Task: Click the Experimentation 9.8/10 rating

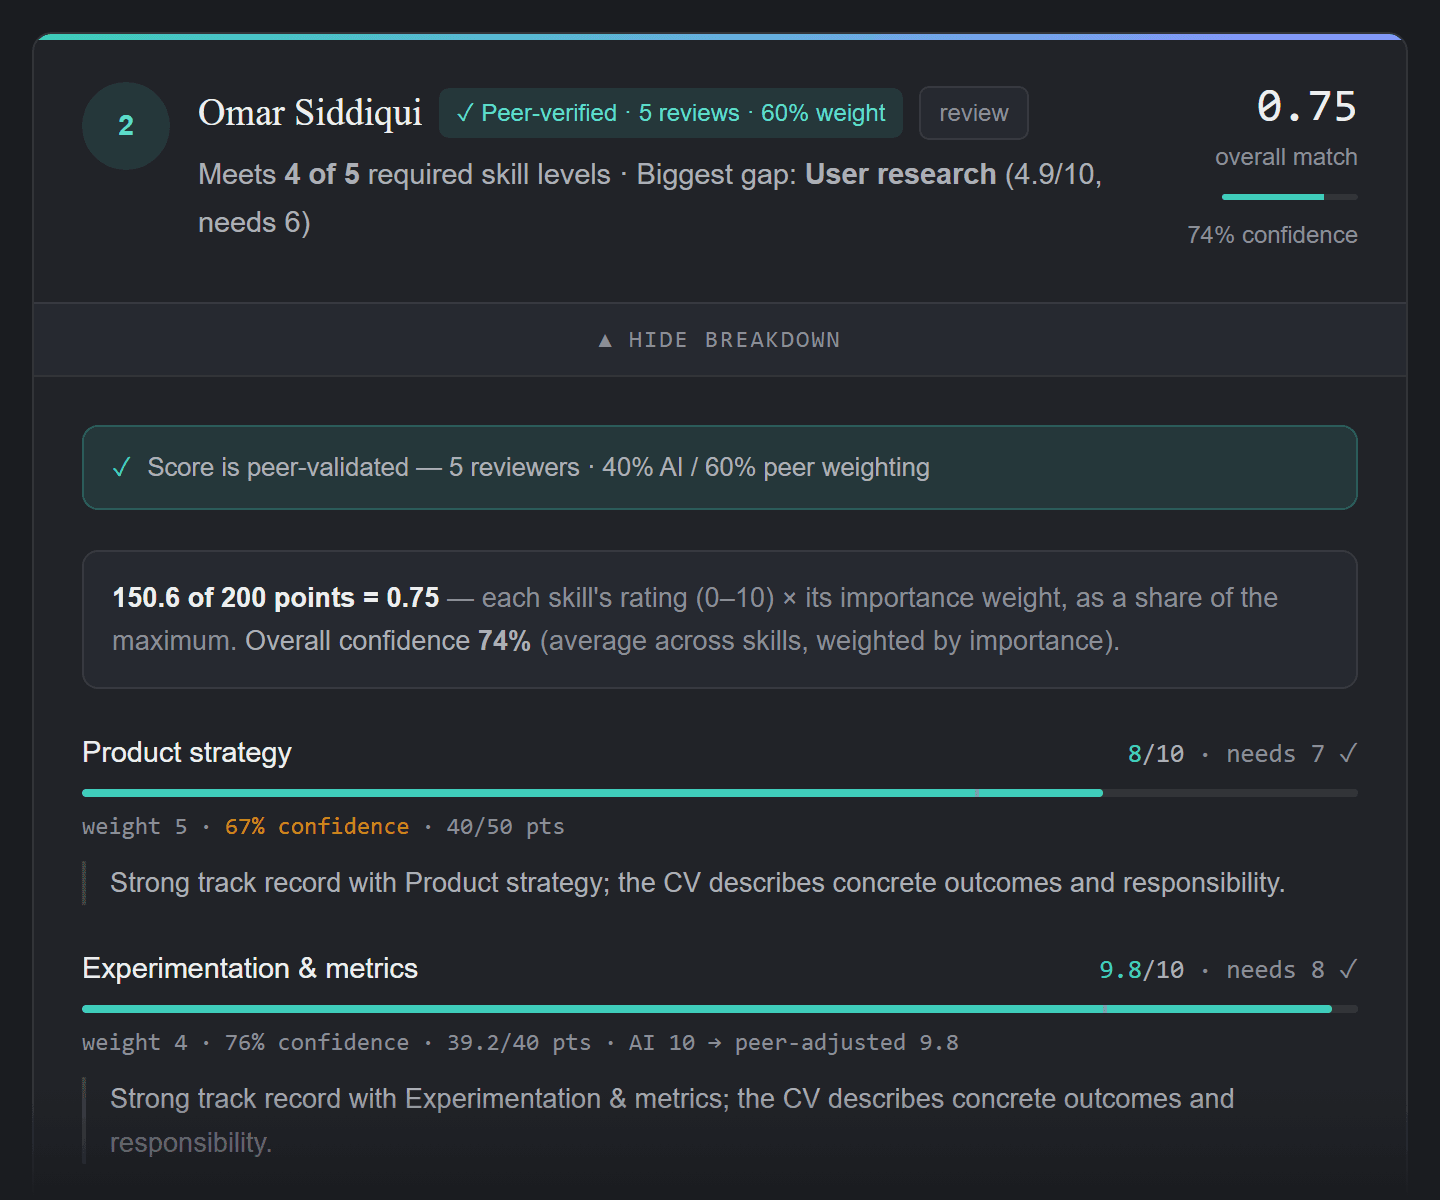Action: coord(1142,970)
